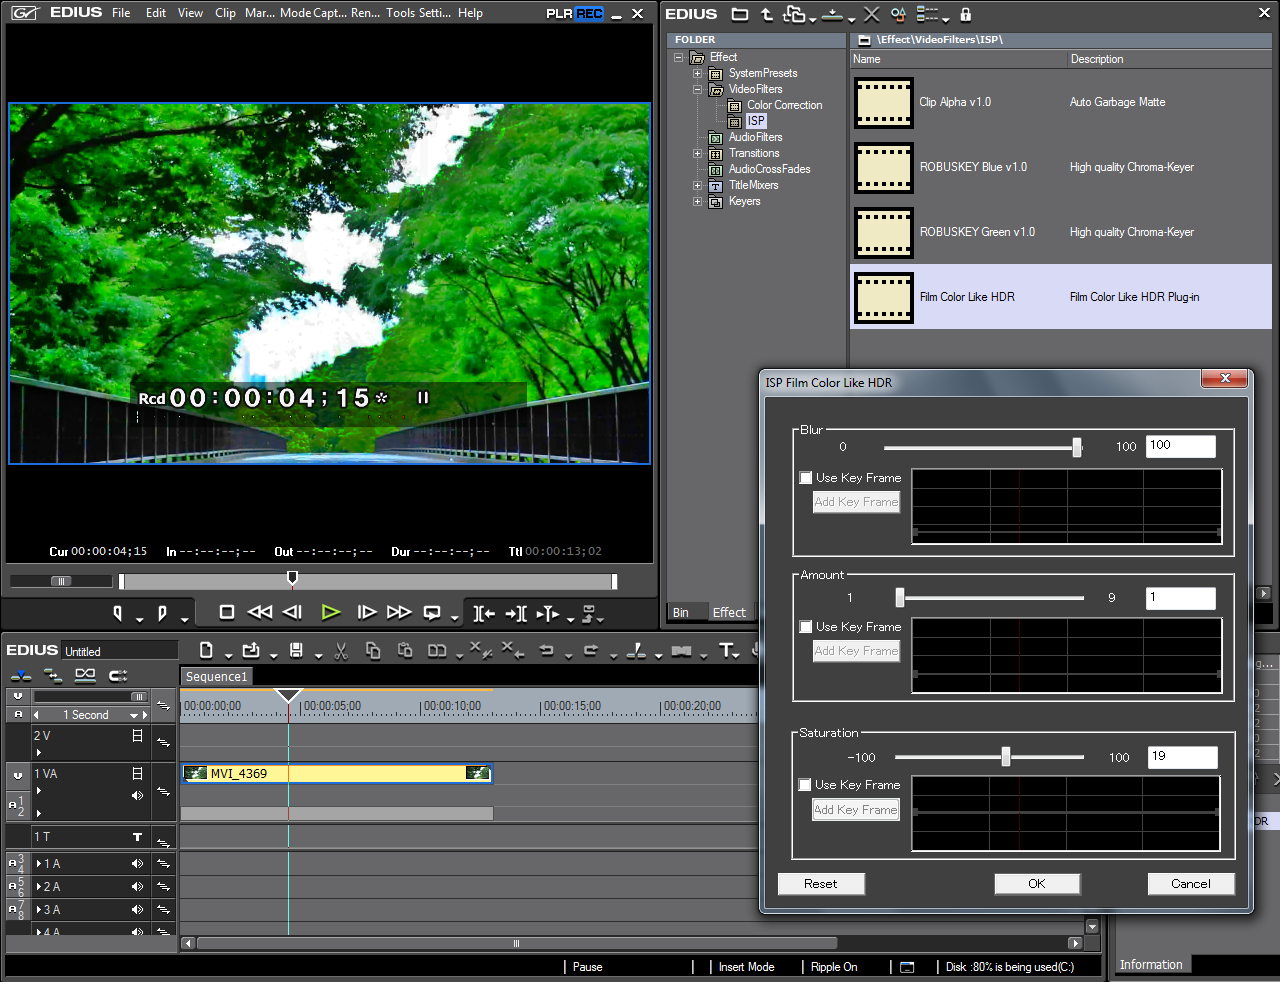Click the Amount slider handle

(x=900, y=597)
